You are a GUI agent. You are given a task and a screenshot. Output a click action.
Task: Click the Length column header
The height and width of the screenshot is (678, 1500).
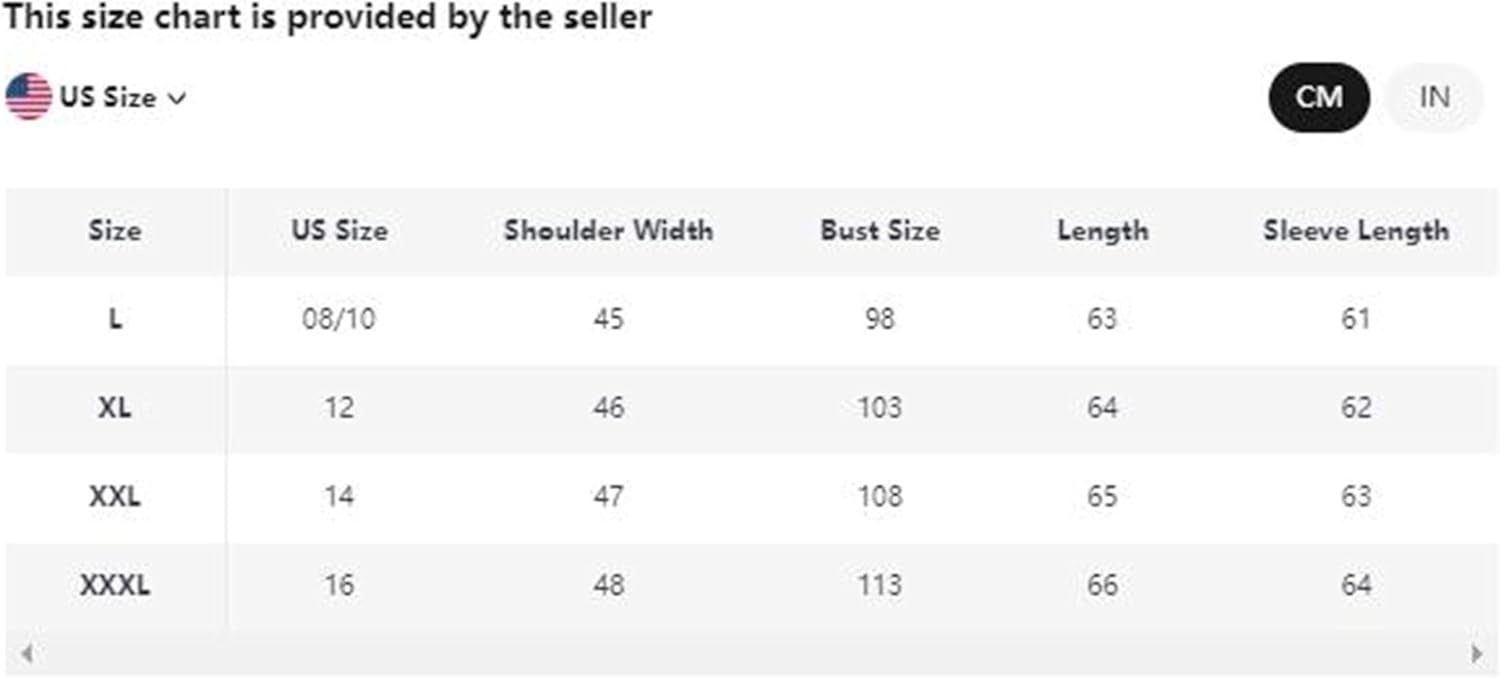pyautogui.click(x=1102, y=231)
